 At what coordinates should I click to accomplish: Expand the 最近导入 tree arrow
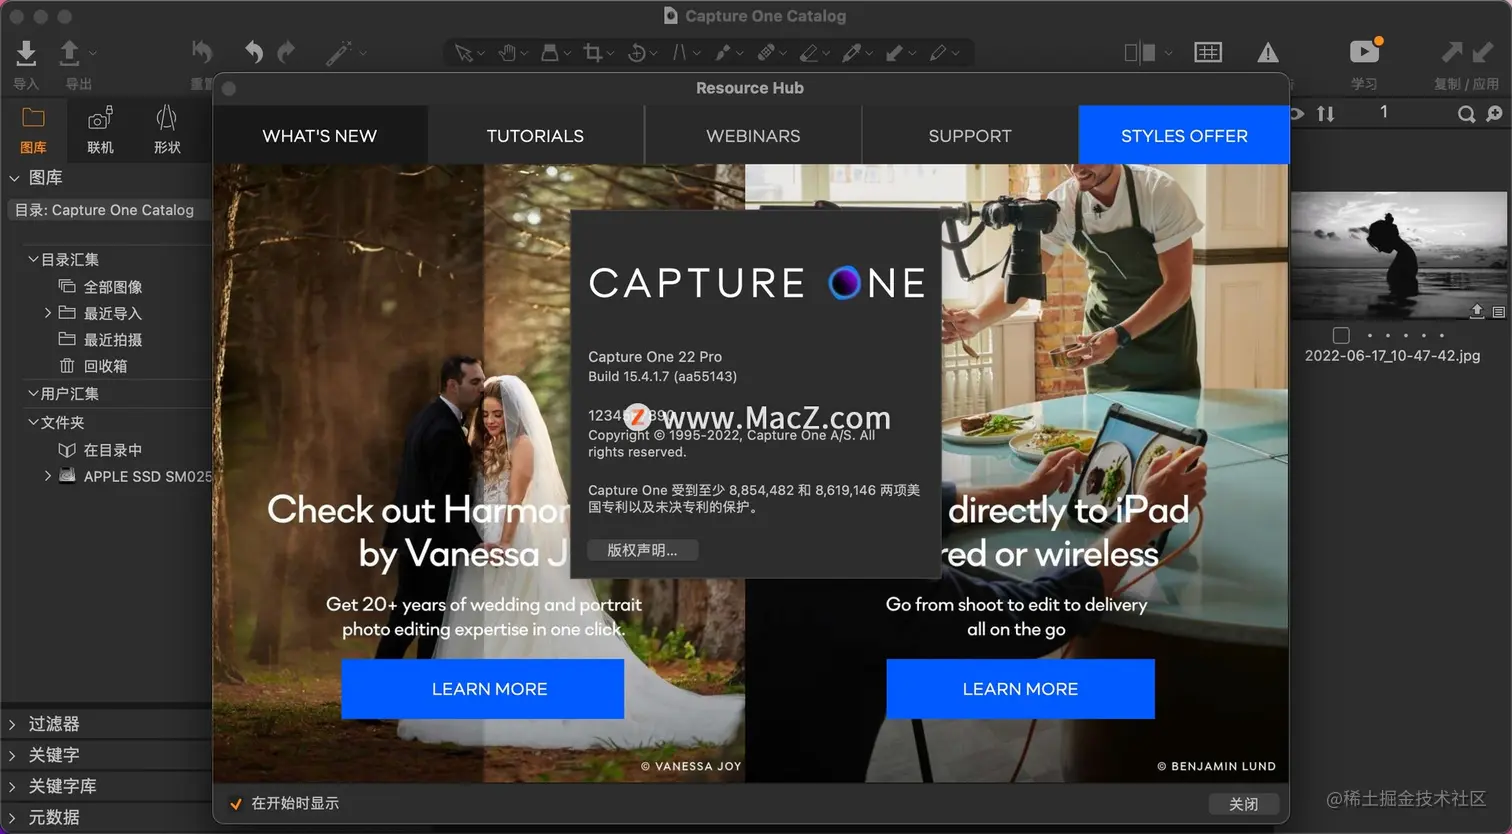pos(48,313)
